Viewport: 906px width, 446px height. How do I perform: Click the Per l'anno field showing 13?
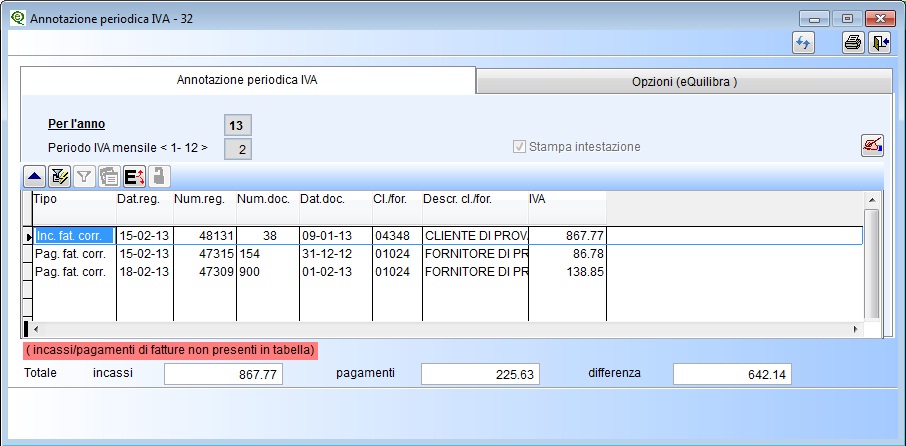pos(237,126)
